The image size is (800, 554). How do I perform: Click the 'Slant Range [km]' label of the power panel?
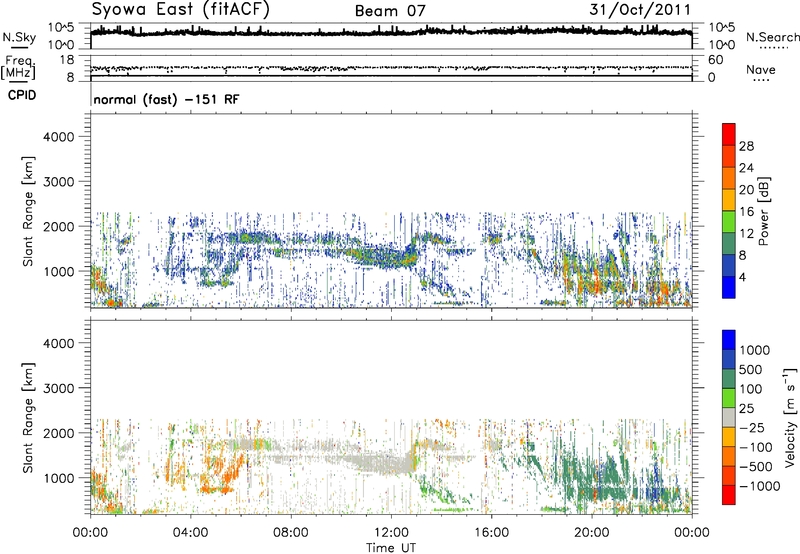28,211
